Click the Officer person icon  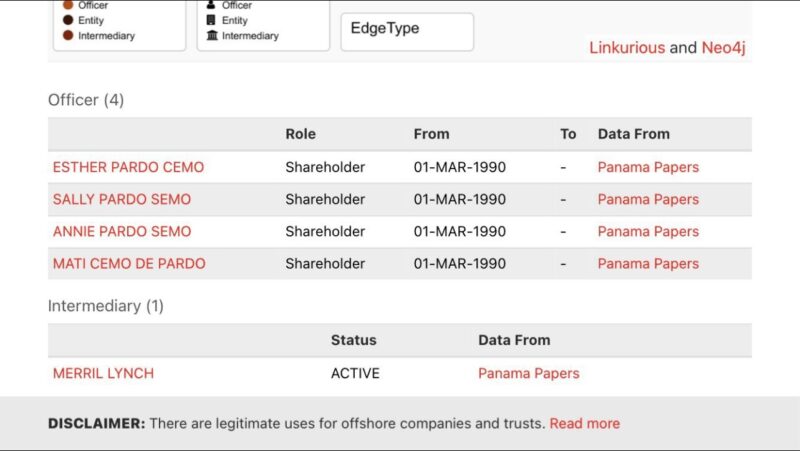coord(211,5)
